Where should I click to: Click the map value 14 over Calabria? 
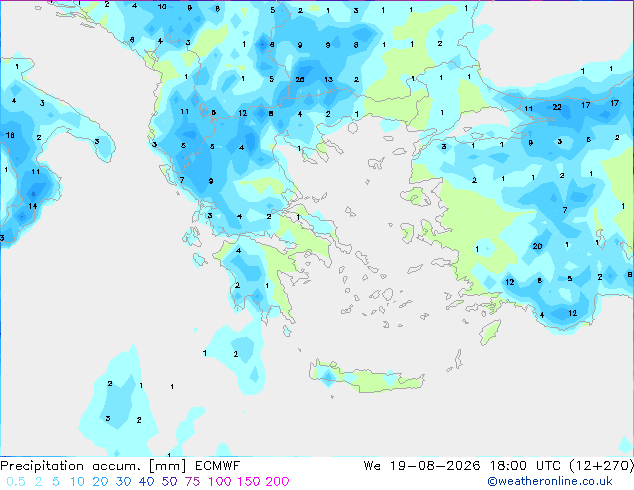point(33,206)
